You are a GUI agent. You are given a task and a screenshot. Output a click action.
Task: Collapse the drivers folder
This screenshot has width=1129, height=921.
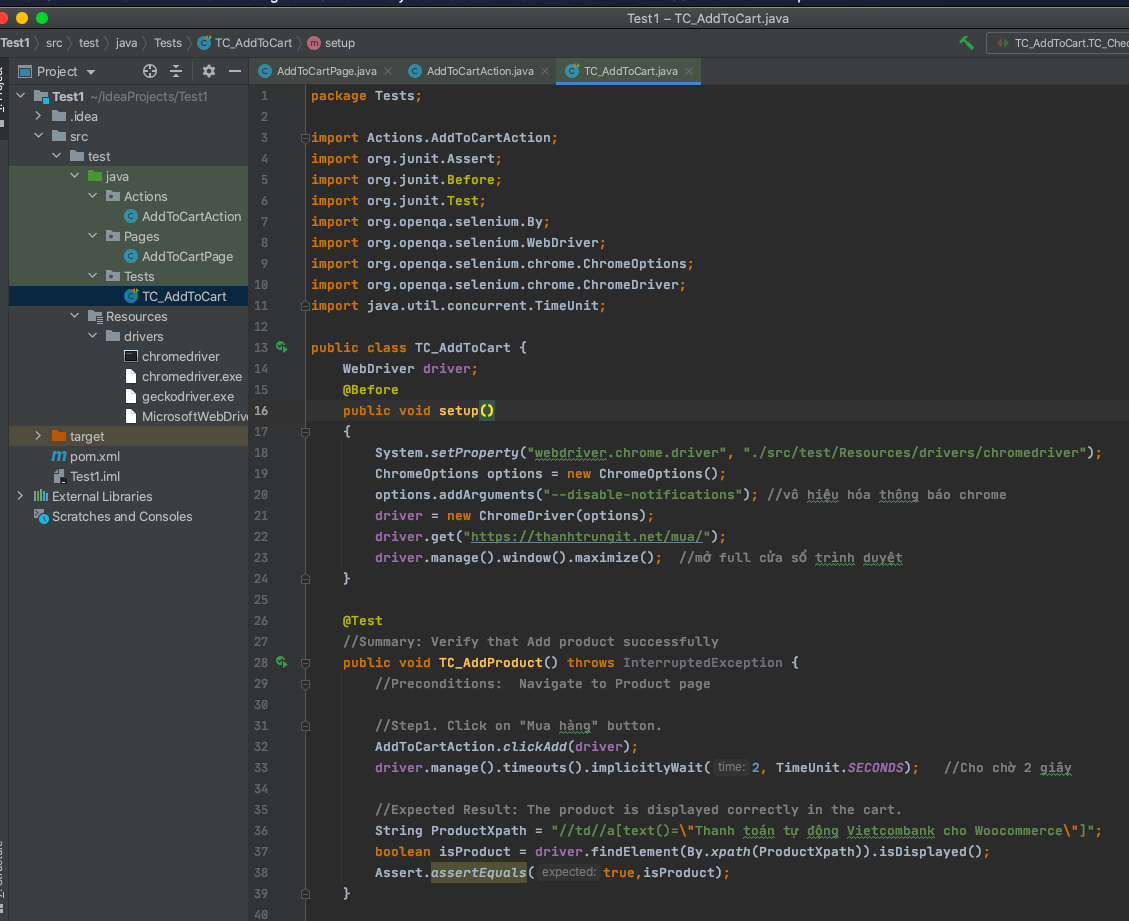92,336
